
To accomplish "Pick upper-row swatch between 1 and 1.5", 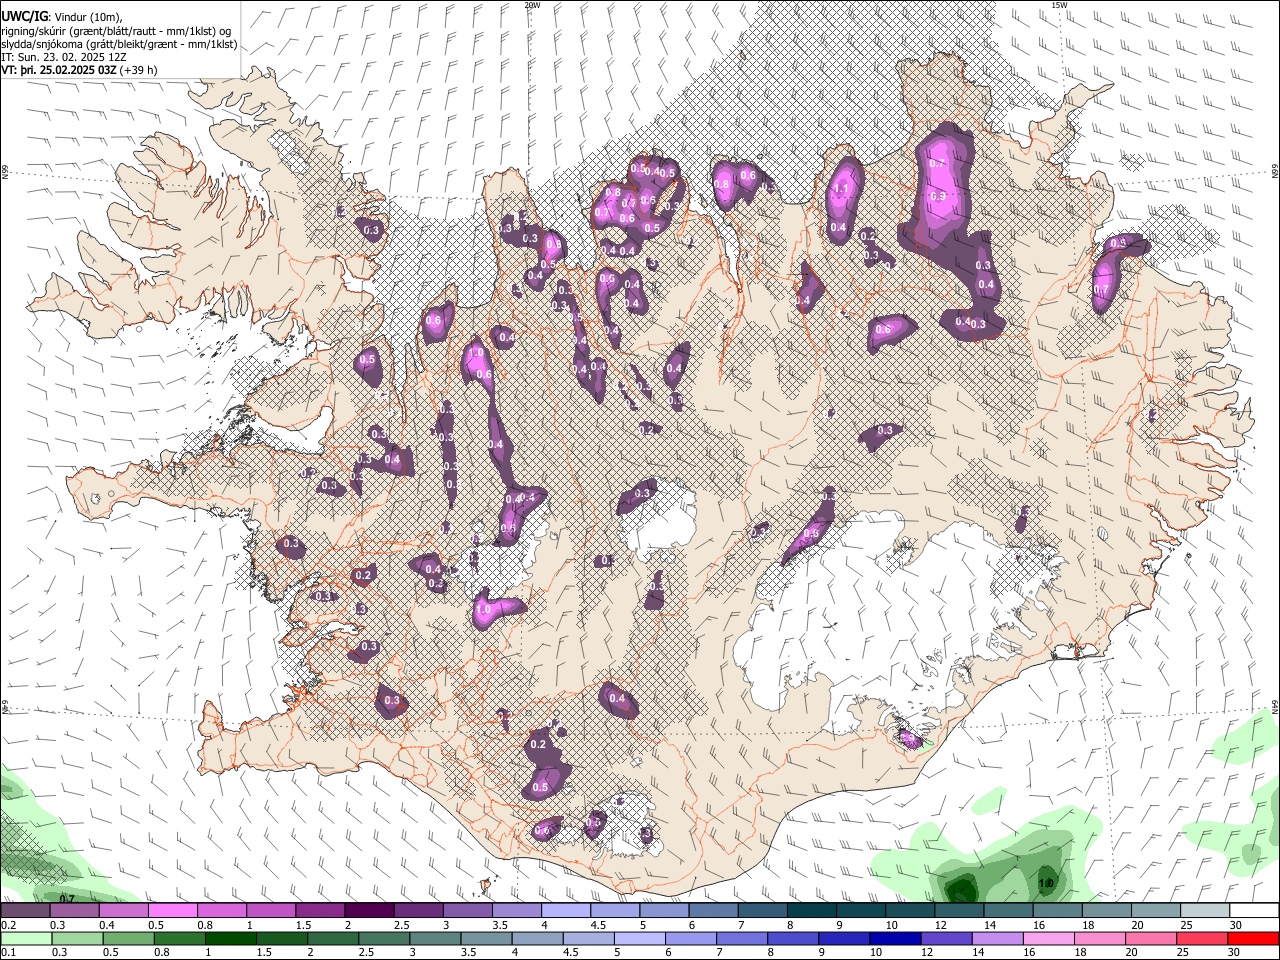I will pyautogui.click(x=270, y=910).
